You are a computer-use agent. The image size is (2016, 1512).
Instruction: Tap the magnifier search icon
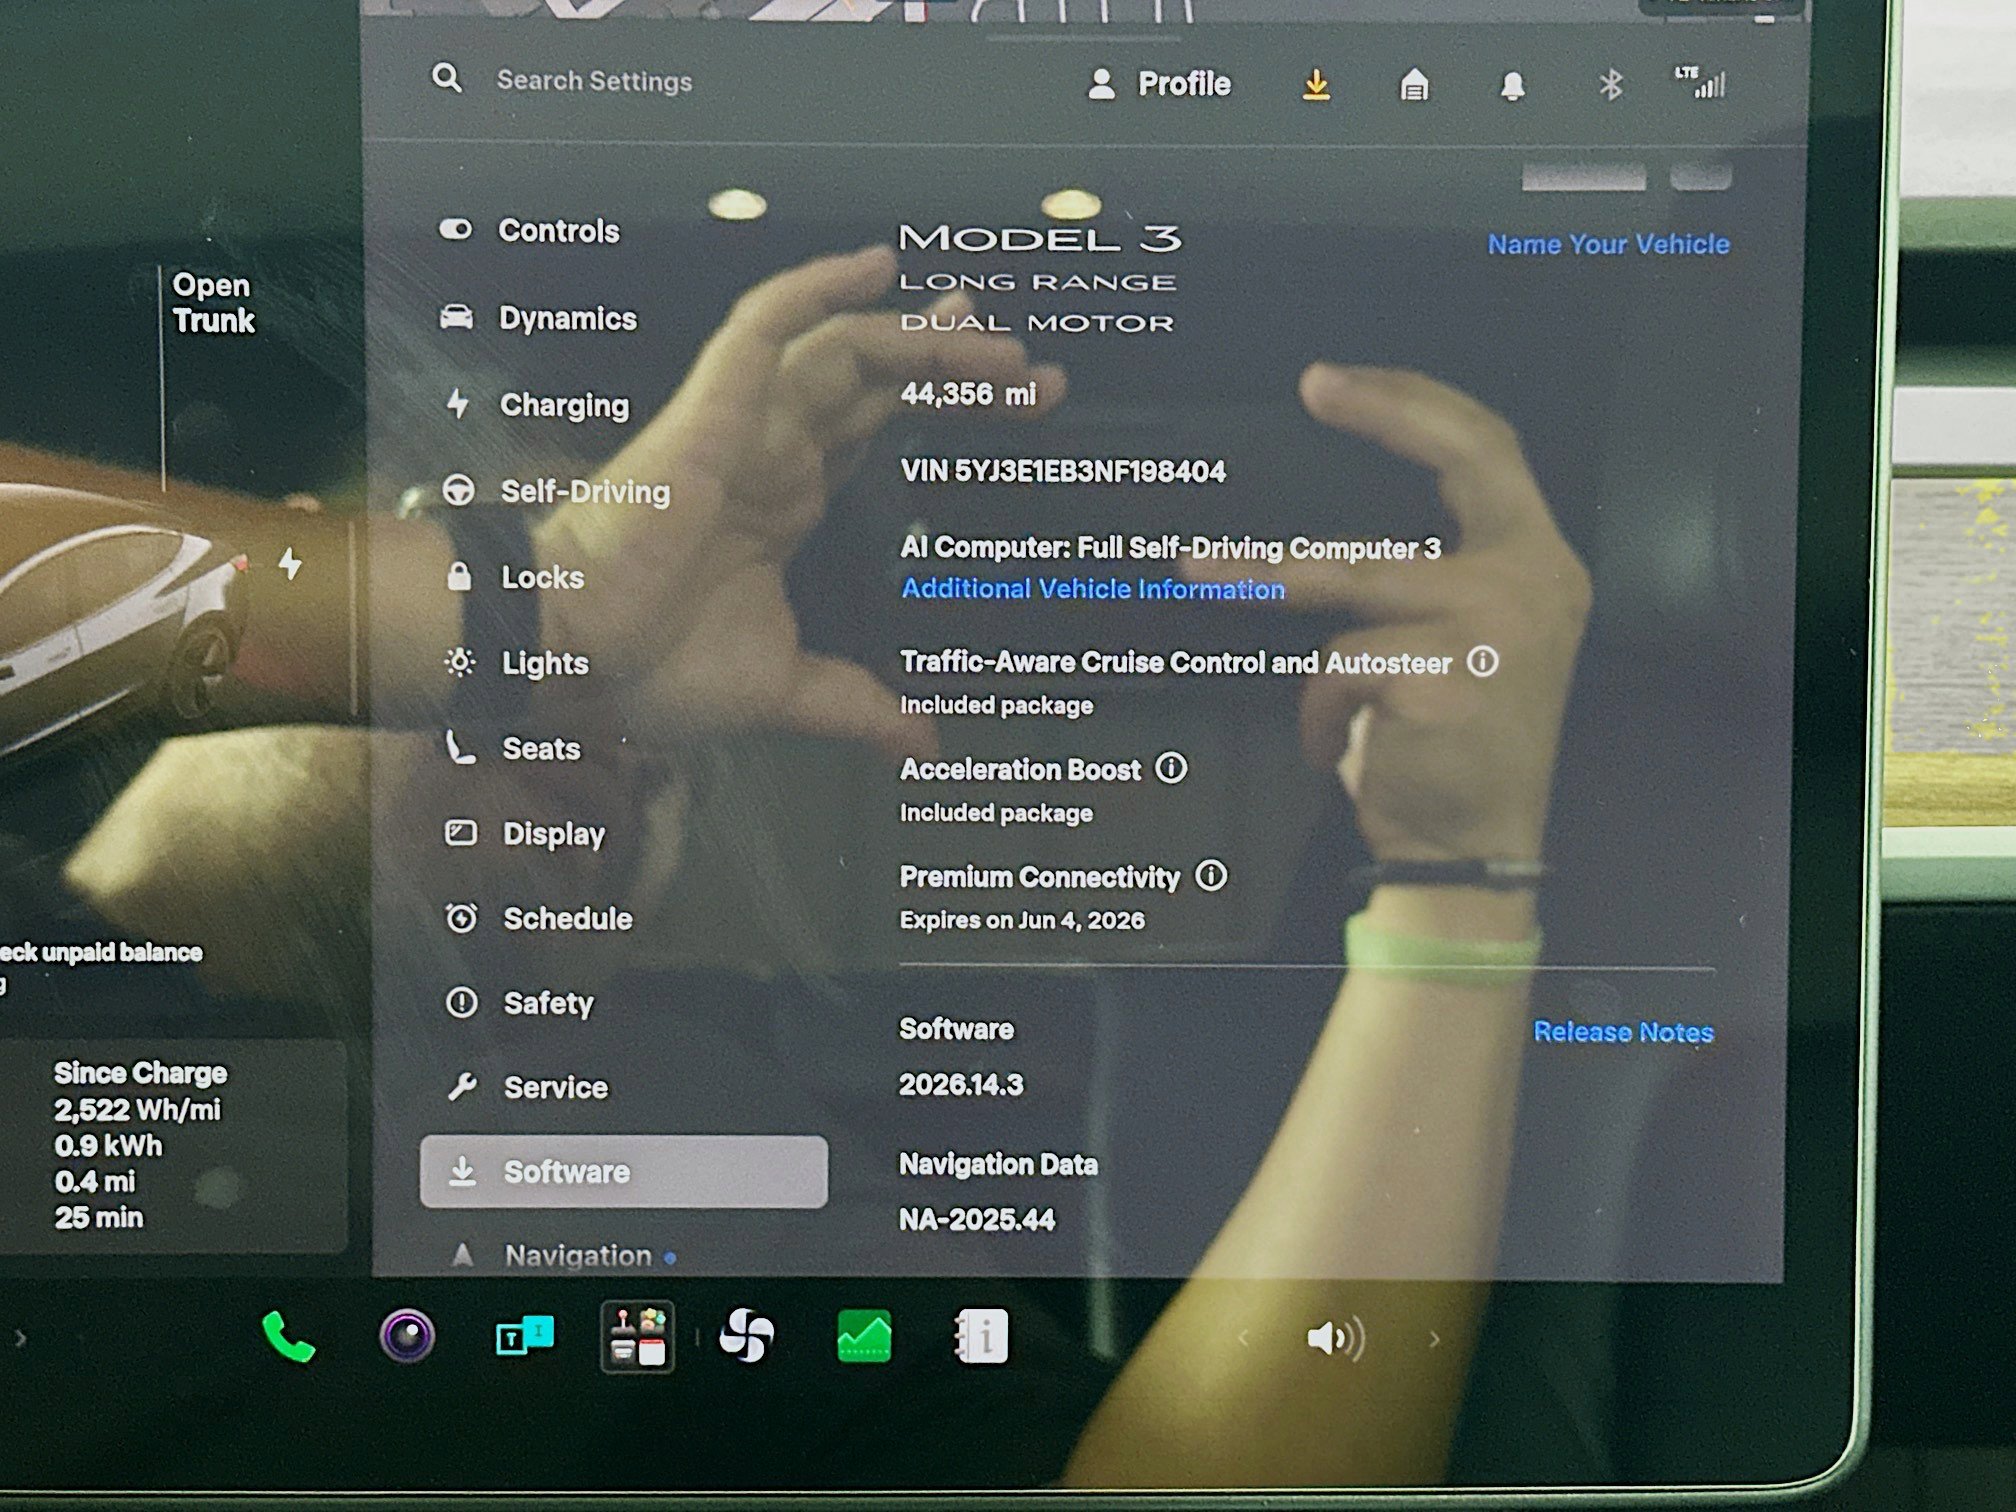click(x=447, y=78)
